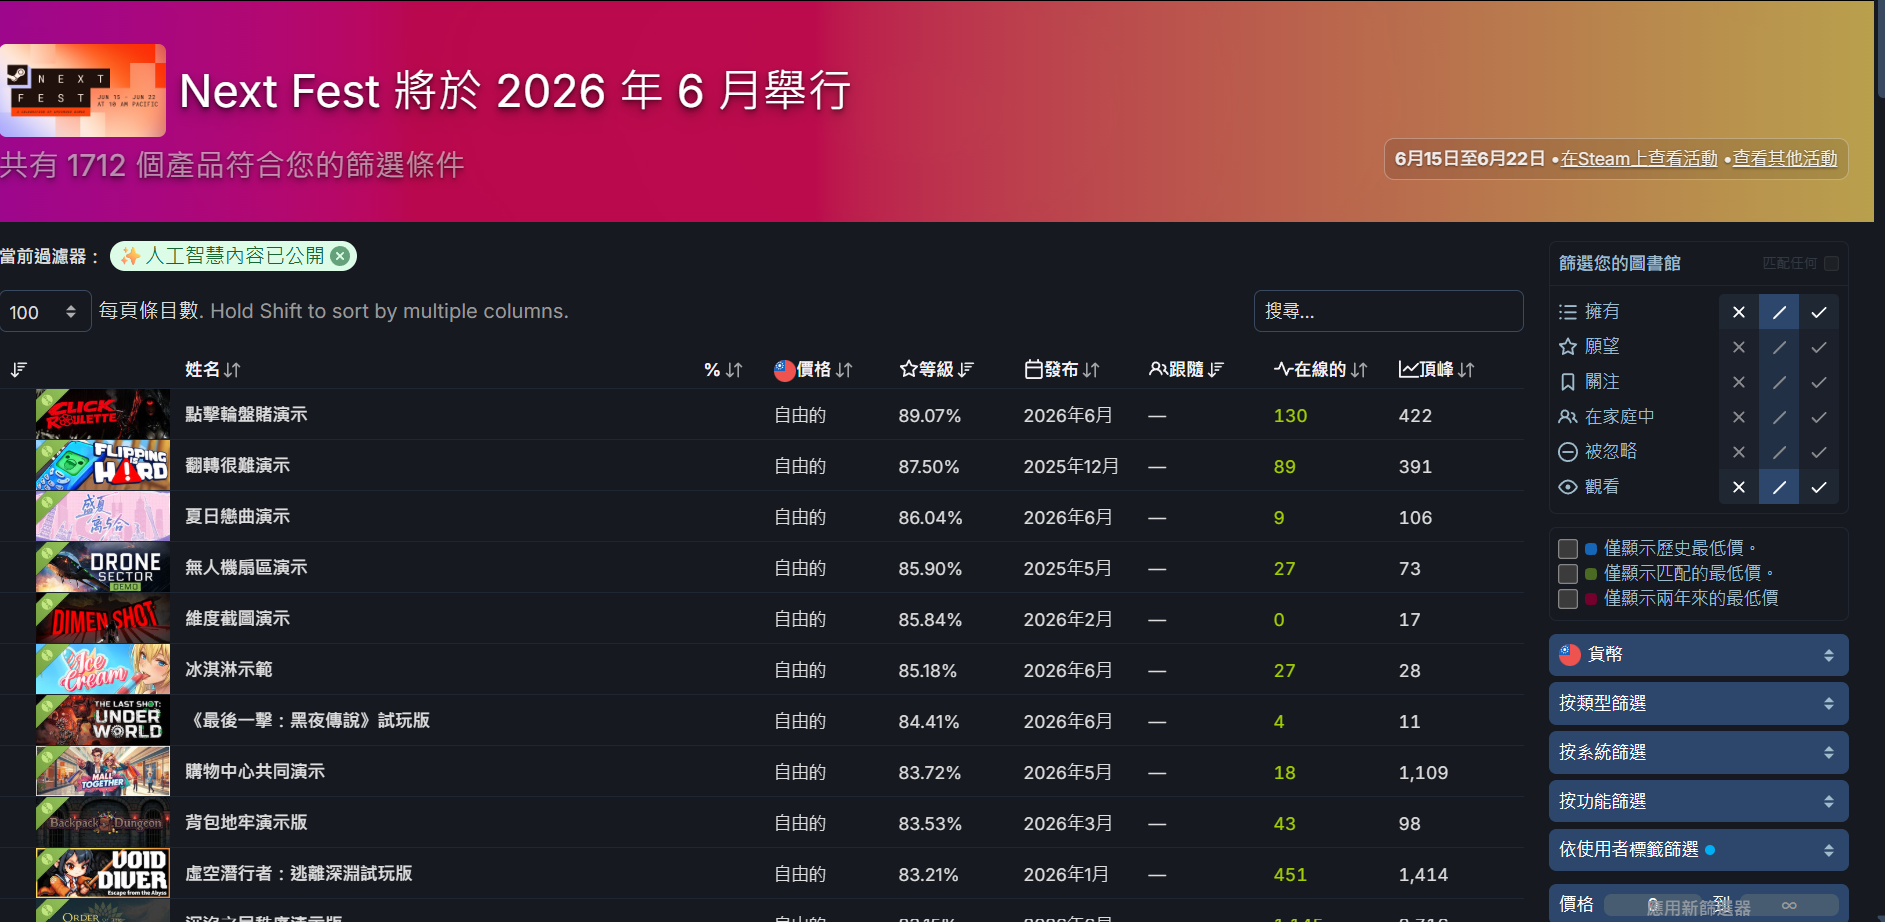Image resolution: width=1885 pixels, height=922 pixels.
Task: Toggle 匹配任何 checkbox in library filter
Action: [x=1831, y=263]
